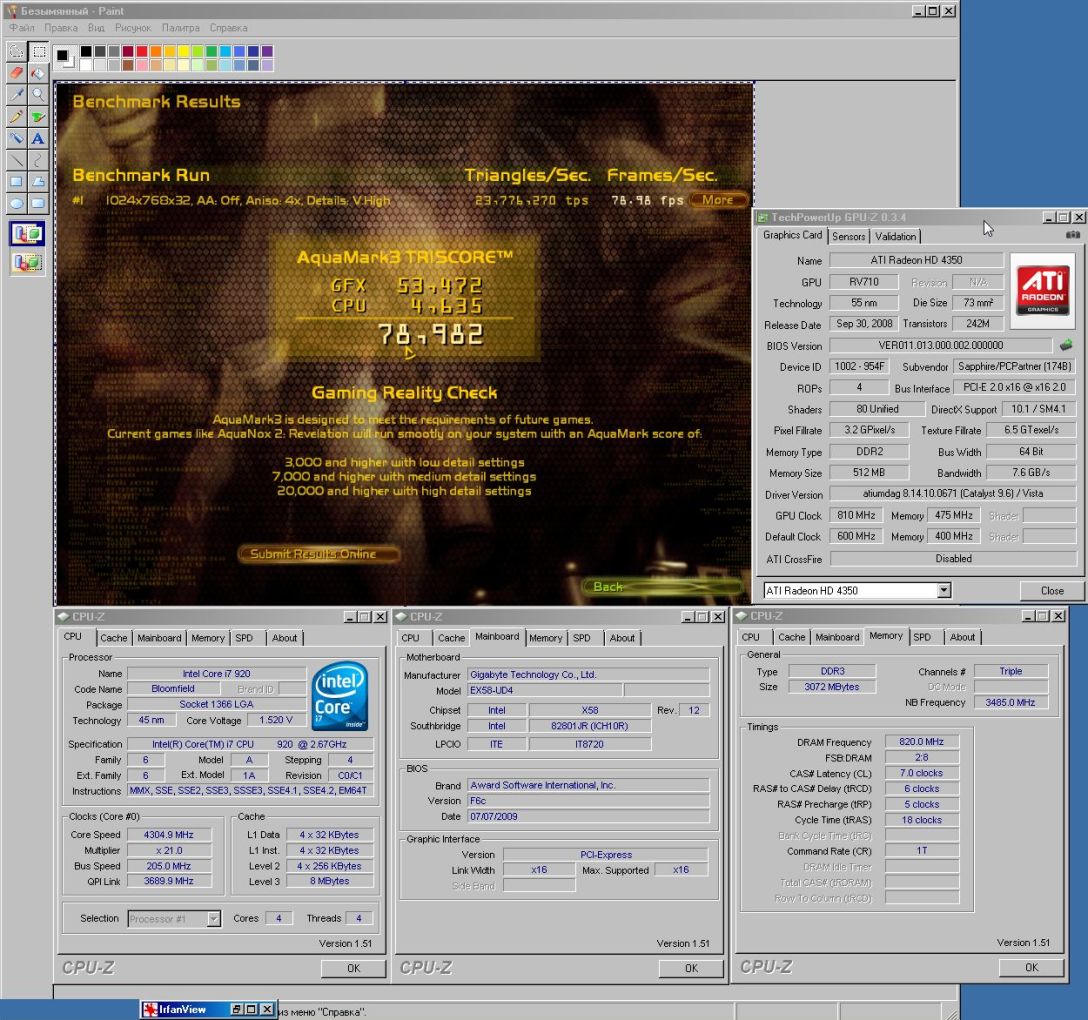Click the GPU-Z screenshot camera icon
This screenshot has width=1088, height=1020.
click(x=1073, y=235)
